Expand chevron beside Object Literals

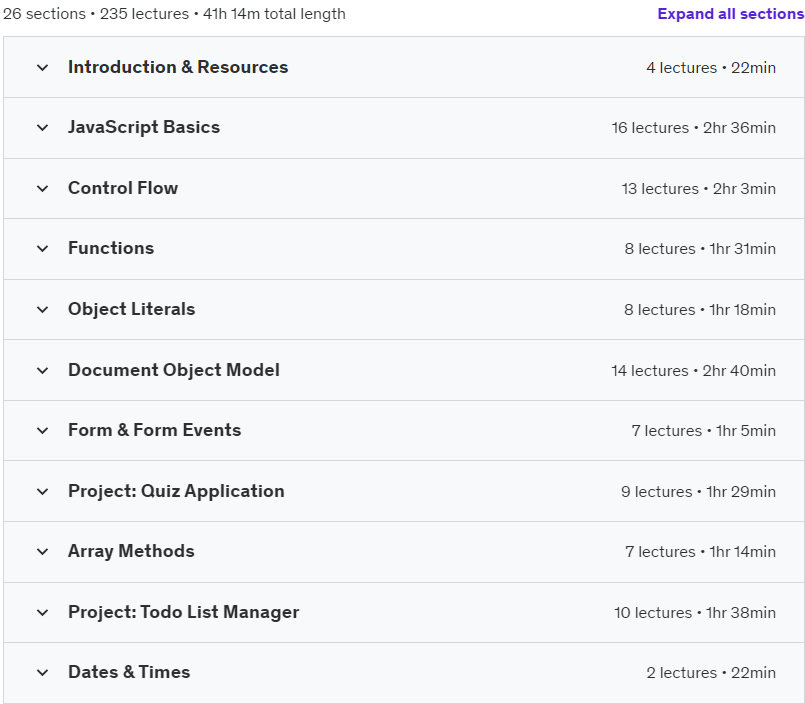click(x=43, y=310)
